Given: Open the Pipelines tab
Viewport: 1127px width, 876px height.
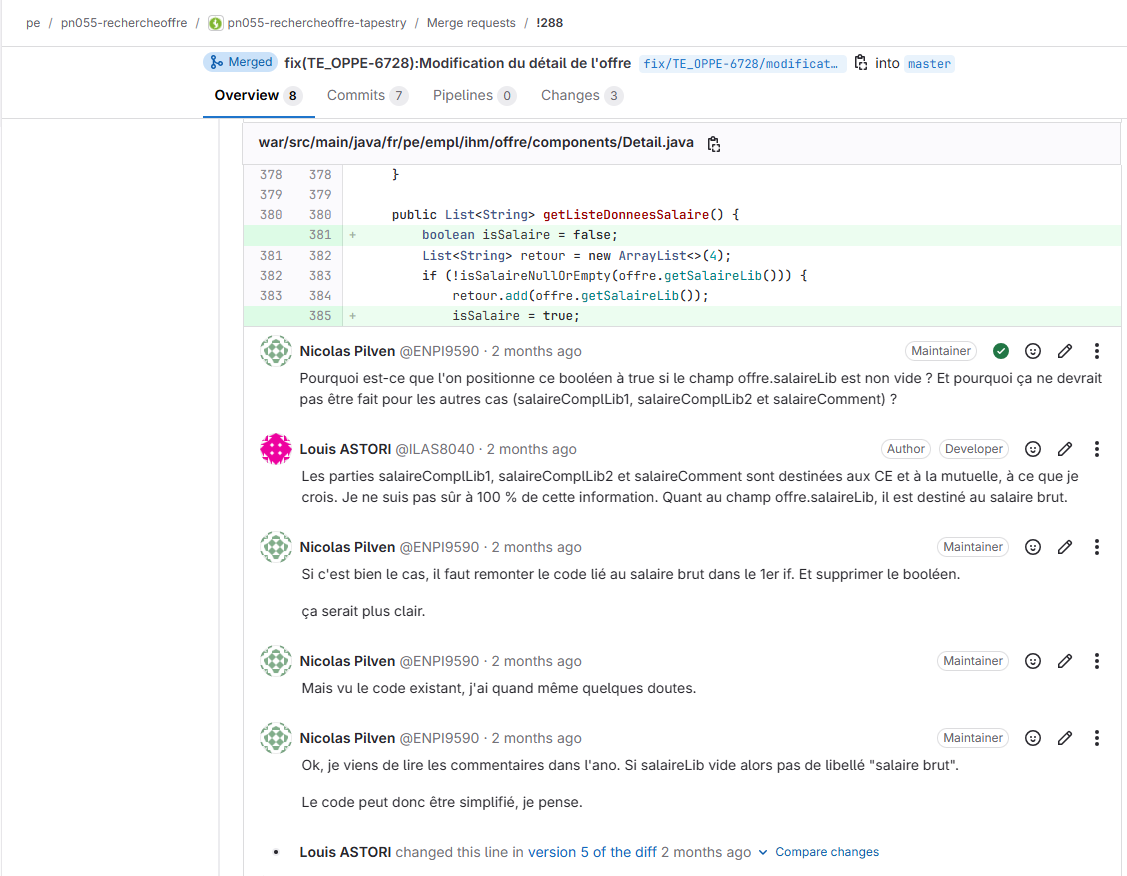Looking at the screenshot, I should pos(465,95).
